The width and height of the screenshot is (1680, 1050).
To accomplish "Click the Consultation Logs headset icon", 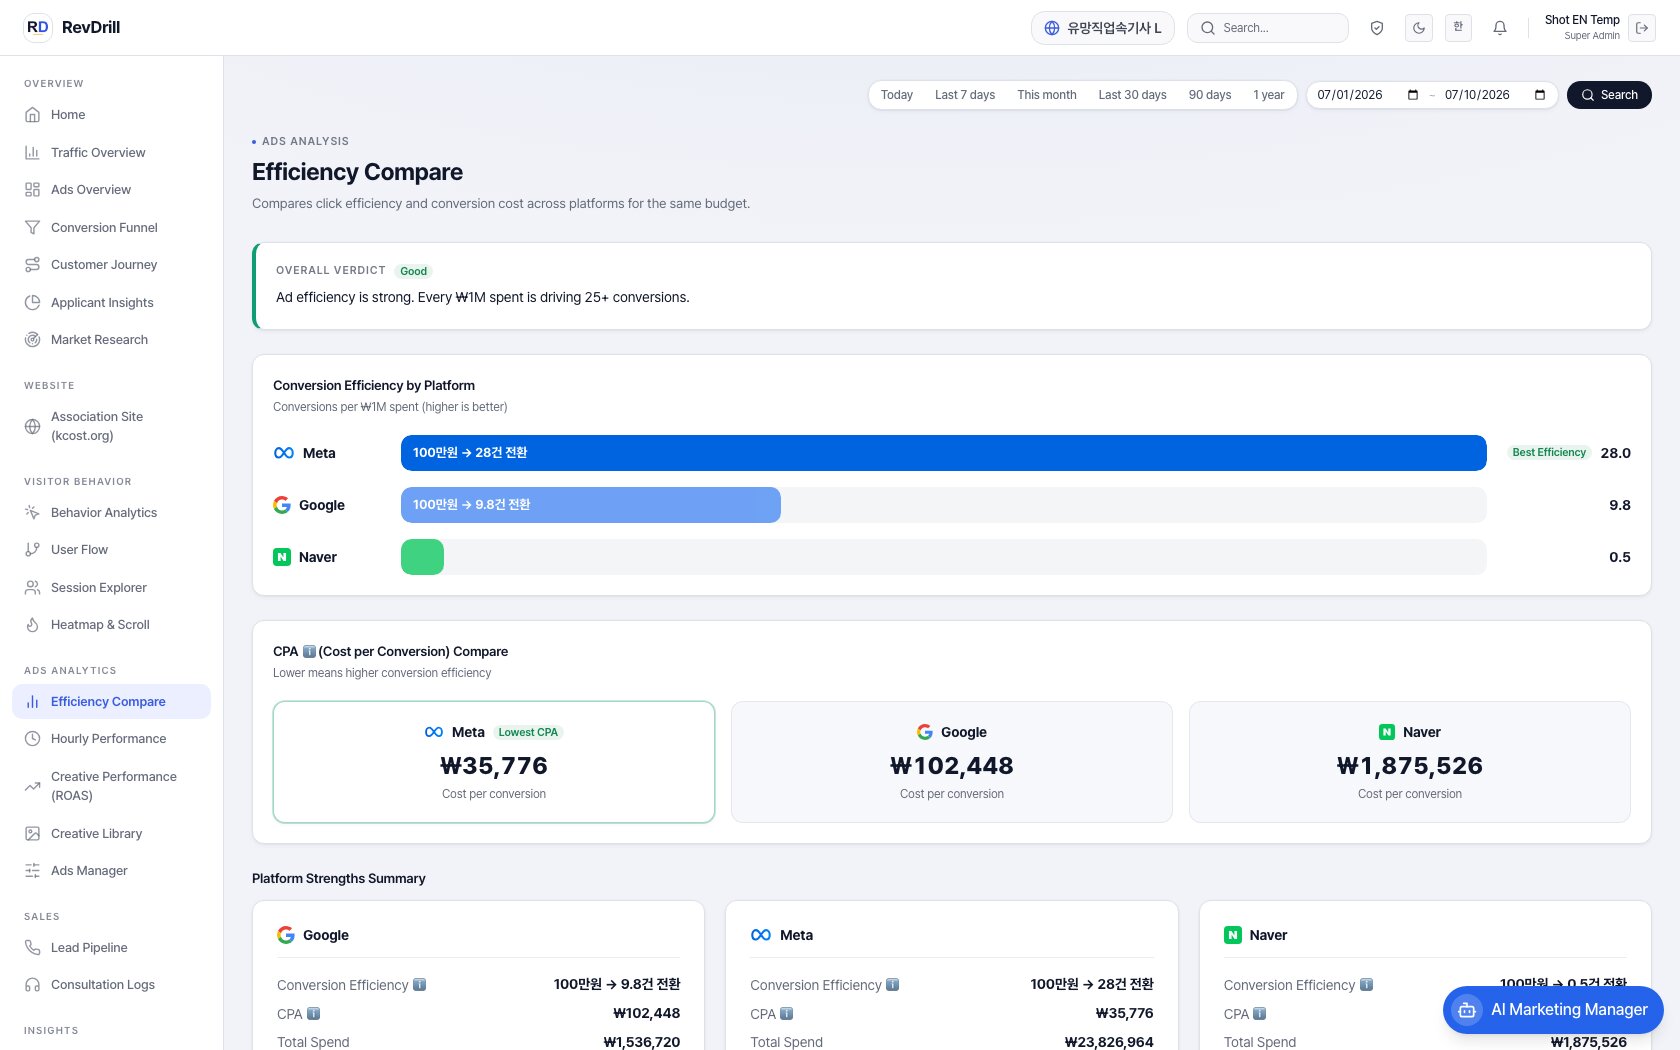I will [33, 985].
